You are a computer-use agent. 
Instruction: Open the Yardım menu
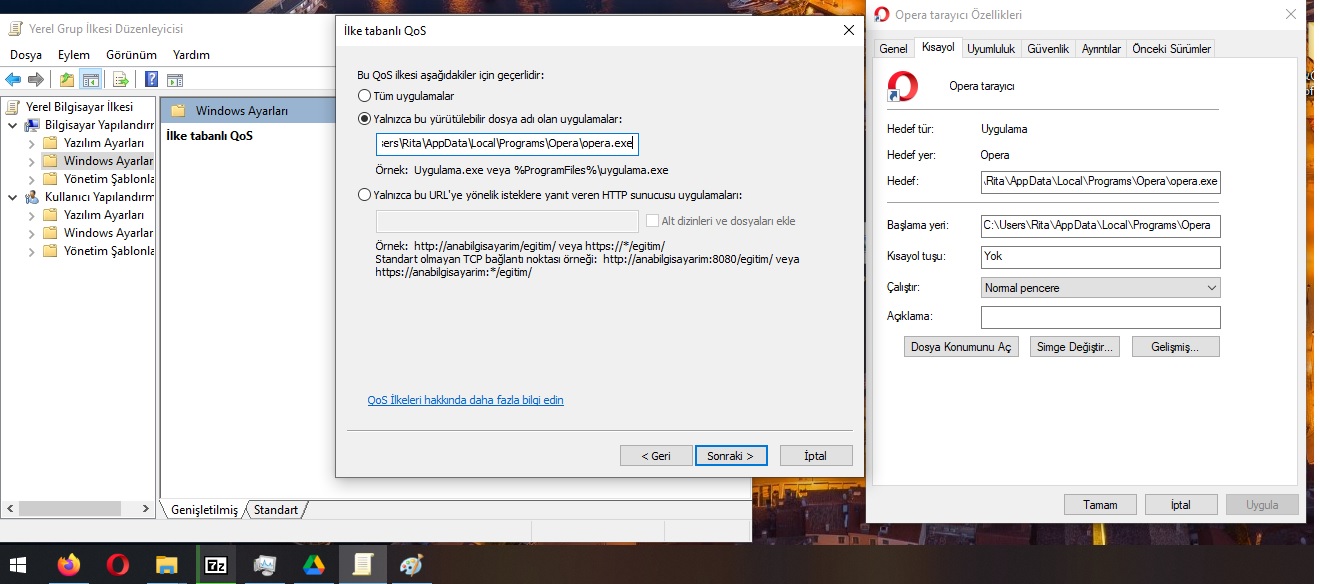(191, 55)
